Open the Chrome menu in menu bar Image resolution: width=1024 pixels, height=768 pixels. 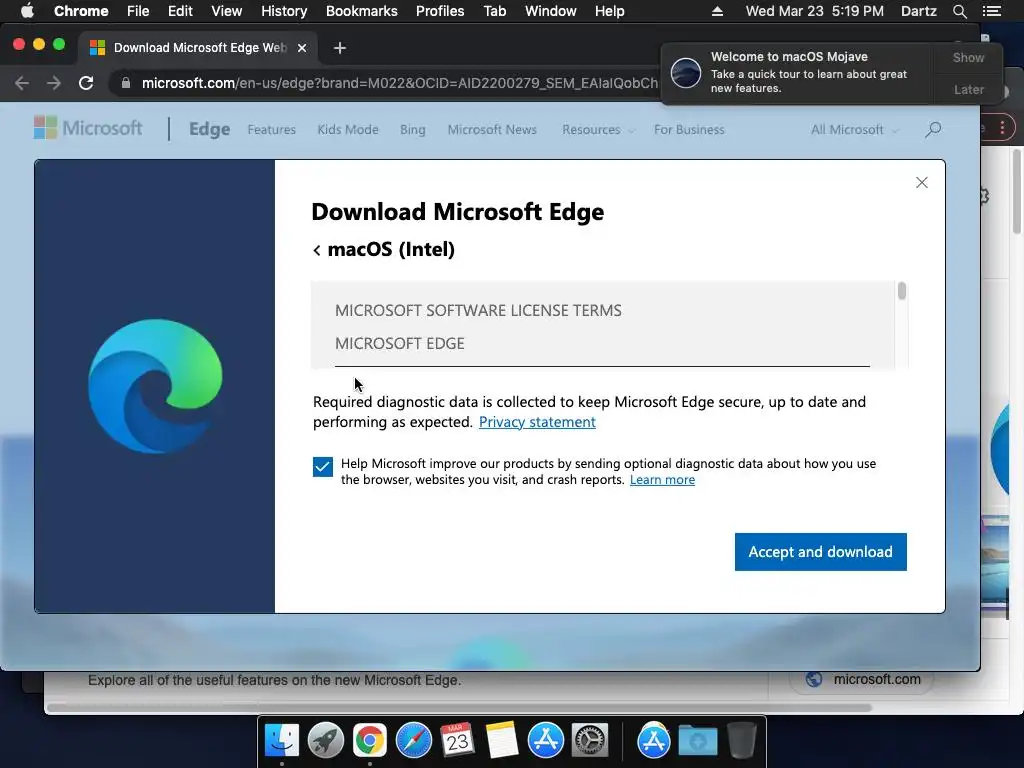pyautogui.click(x=81, y=11)
